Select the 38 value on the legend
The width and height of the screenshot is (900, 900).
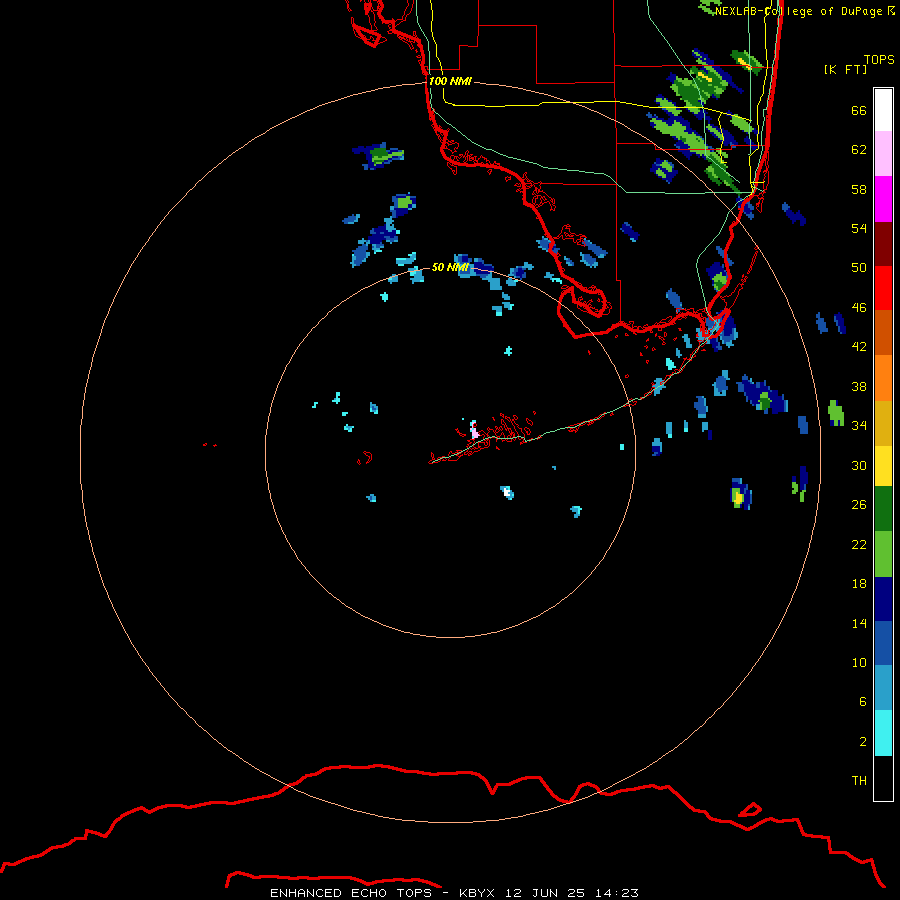[859, 386]
